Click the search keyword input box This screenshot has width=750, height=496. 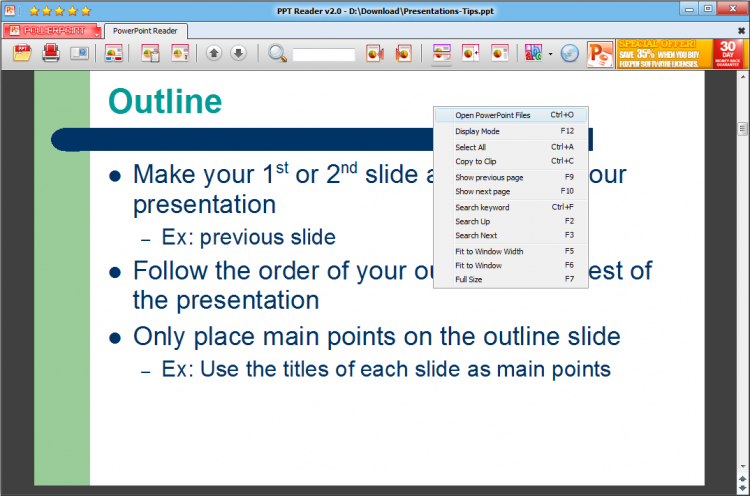[x=324, y=55]
